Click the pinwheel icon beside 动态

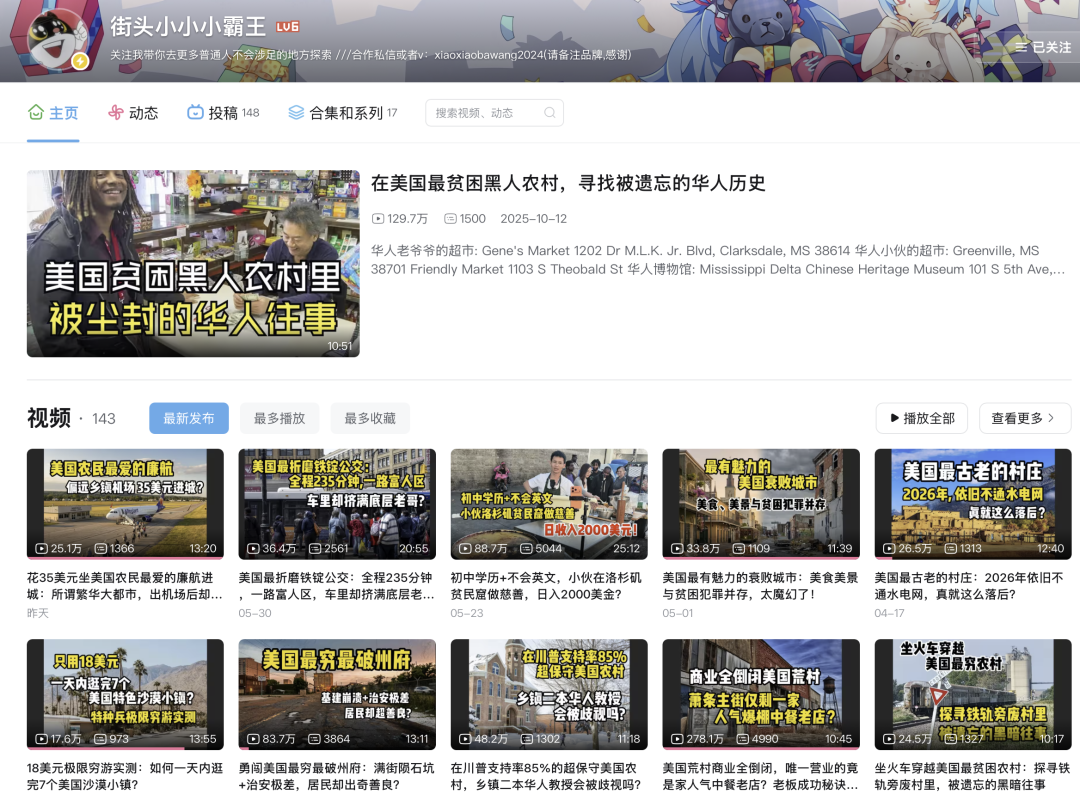pos(116,112)
